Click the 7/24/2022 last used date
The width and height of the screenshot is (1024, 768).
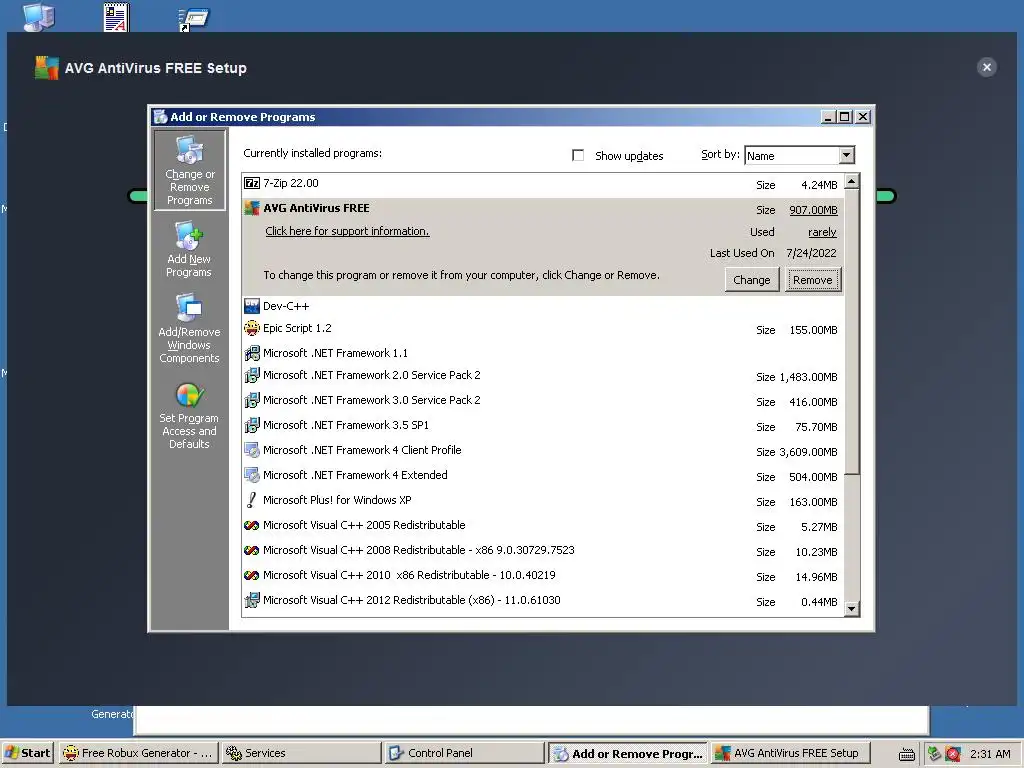(x=811, y=253)
